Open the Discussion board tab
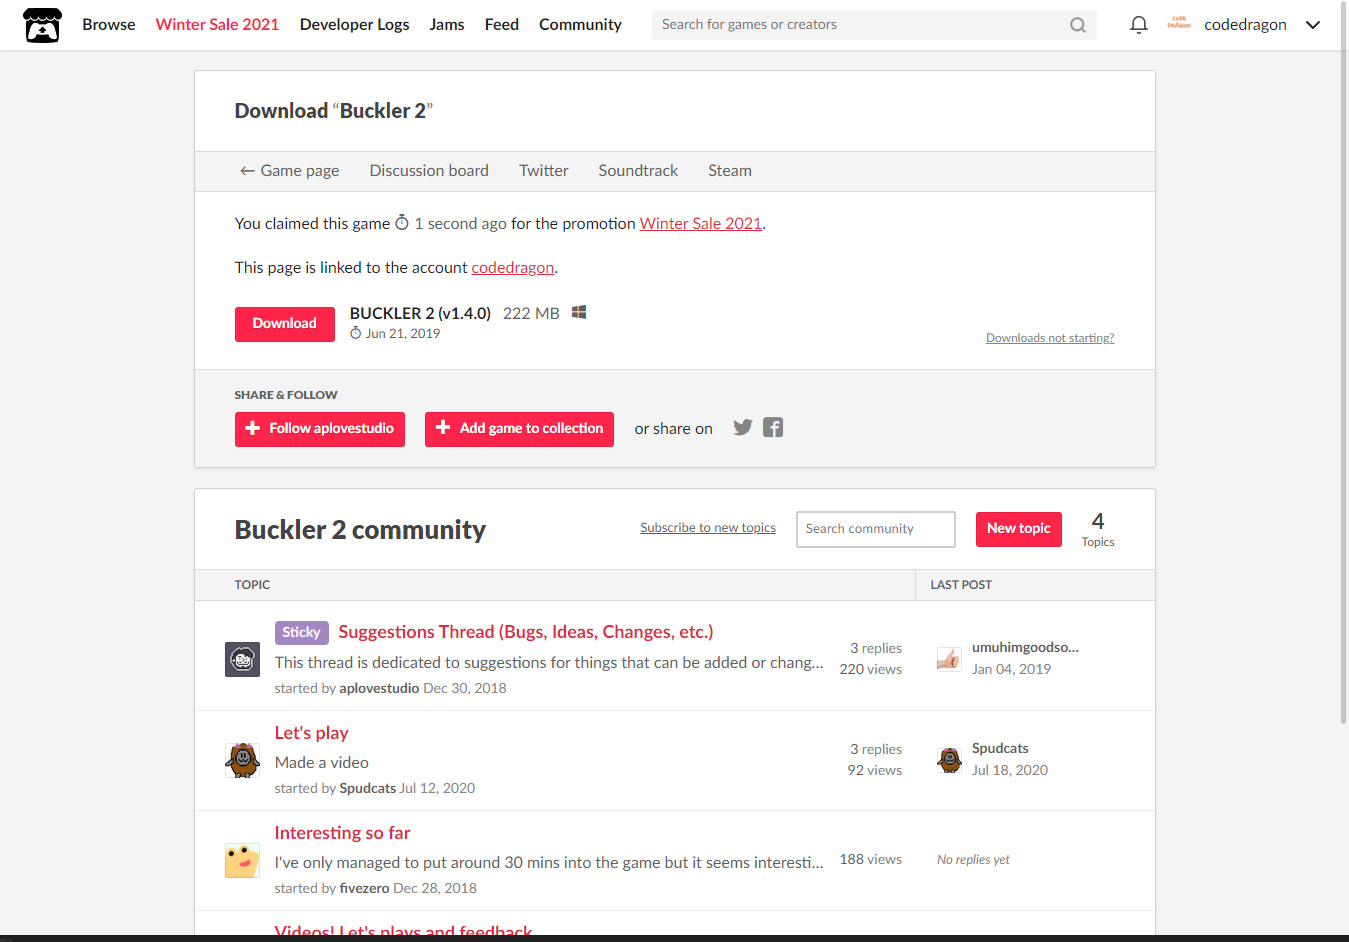 point(429,171)
